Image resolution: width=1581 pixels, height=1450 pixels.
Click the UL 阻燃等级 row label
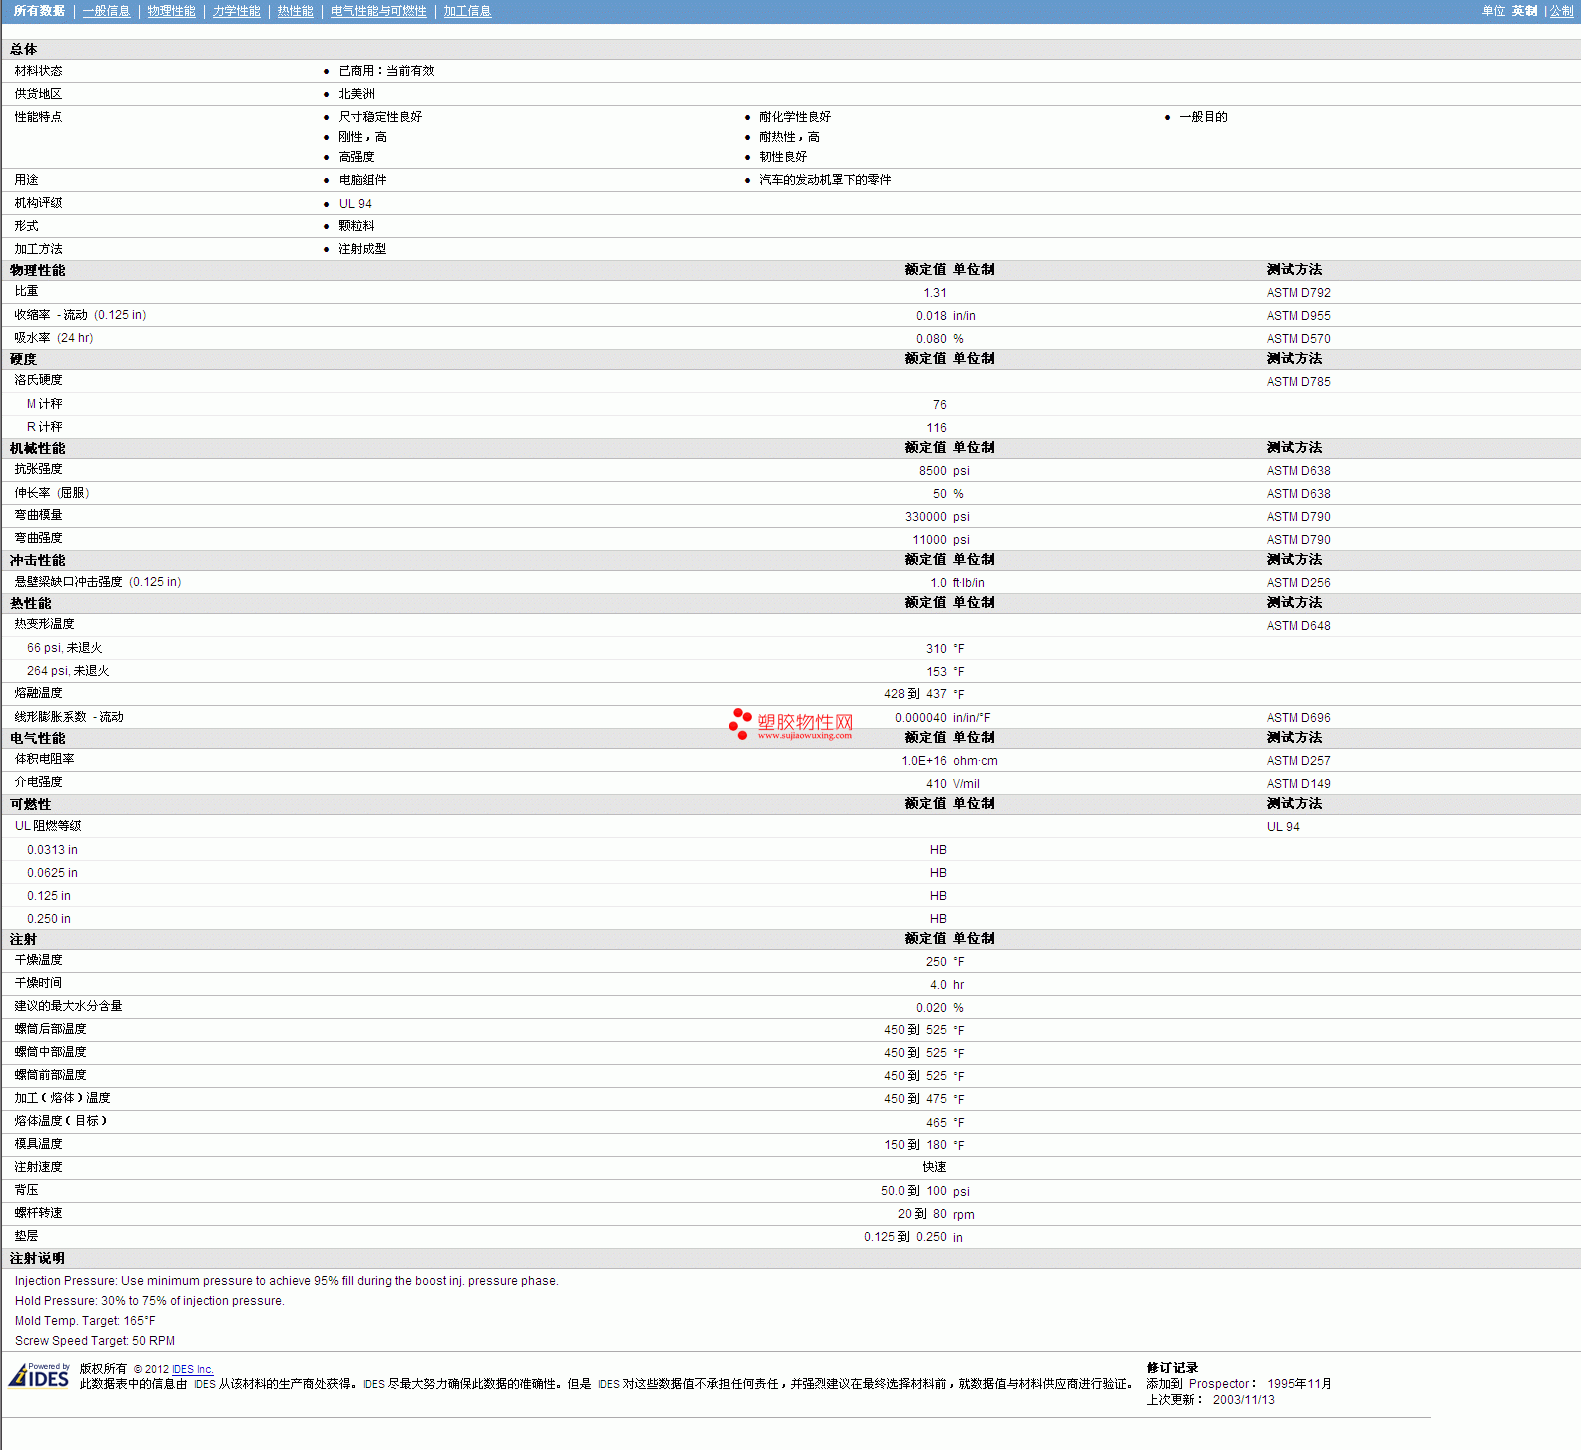tap(48, 826)
